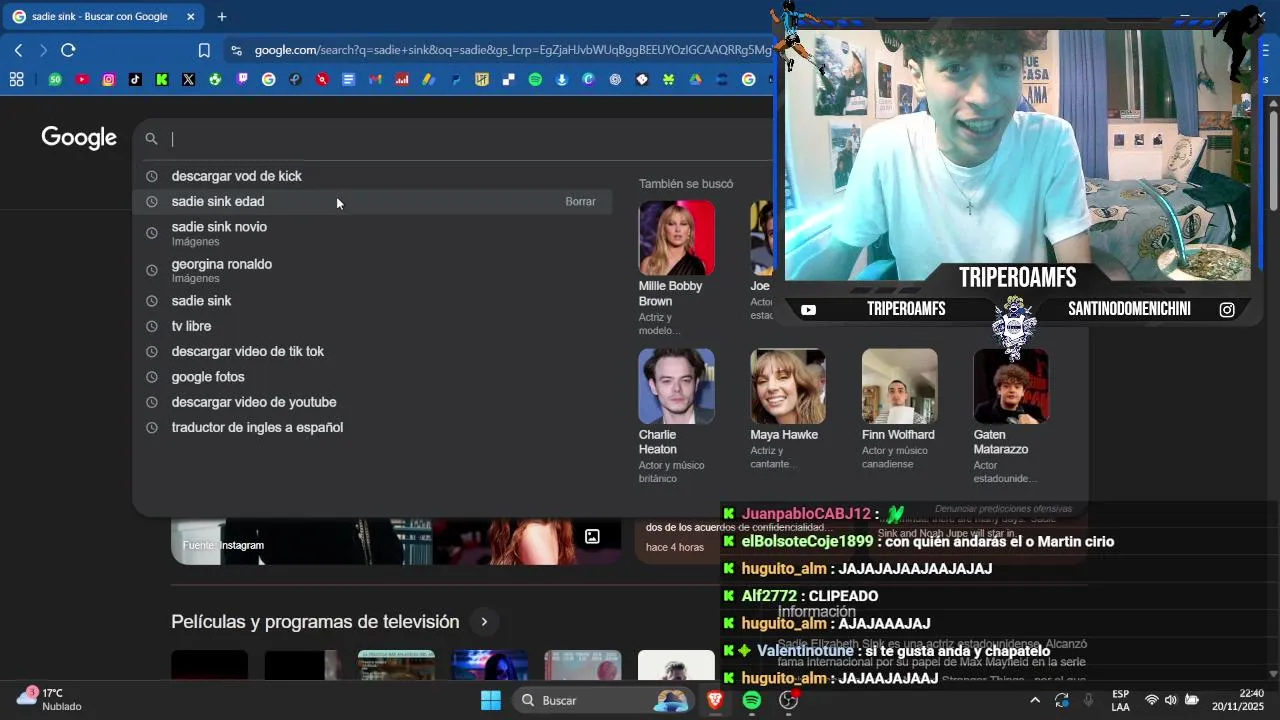Select suggestion 'google fotos'
This screenshot has width=1280, height=720.
374,377
